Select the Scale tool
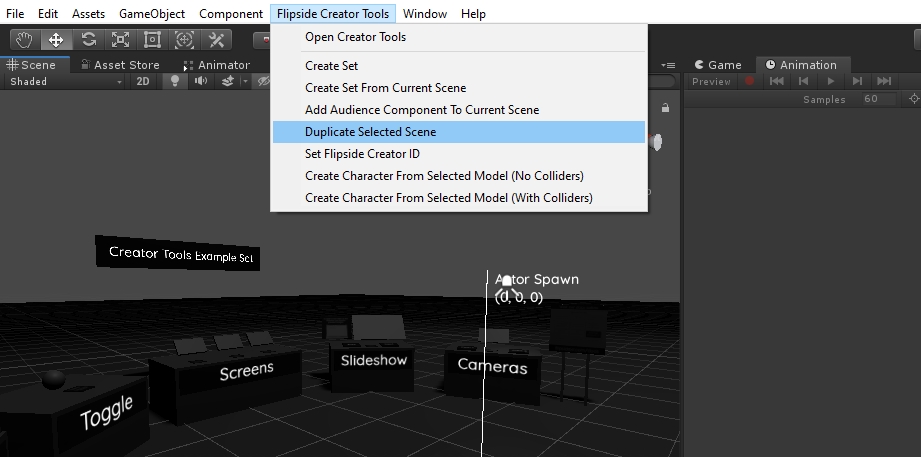Viewport: 921px width, 457px height. pos(120,40)
